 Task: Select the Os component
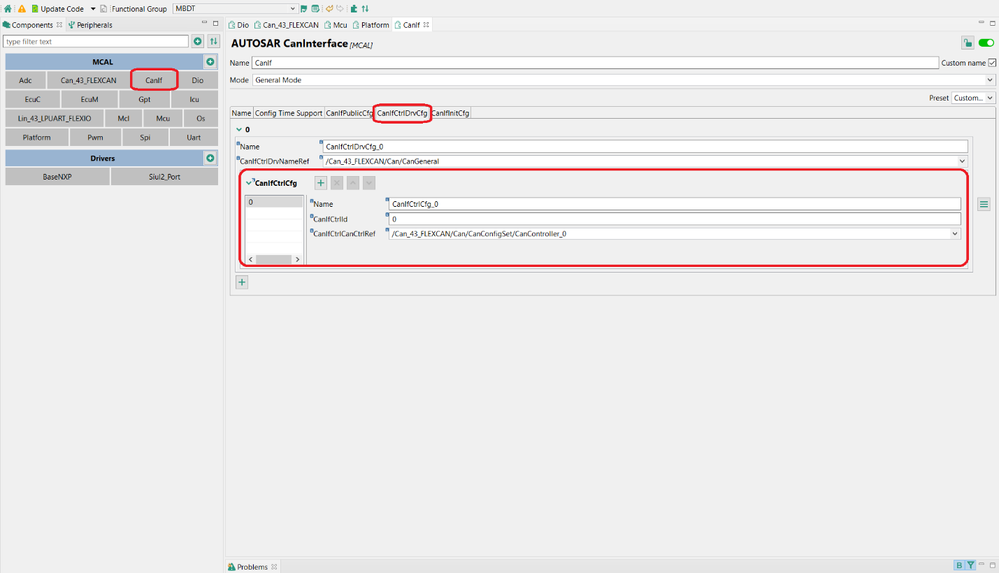coord(201,119)
